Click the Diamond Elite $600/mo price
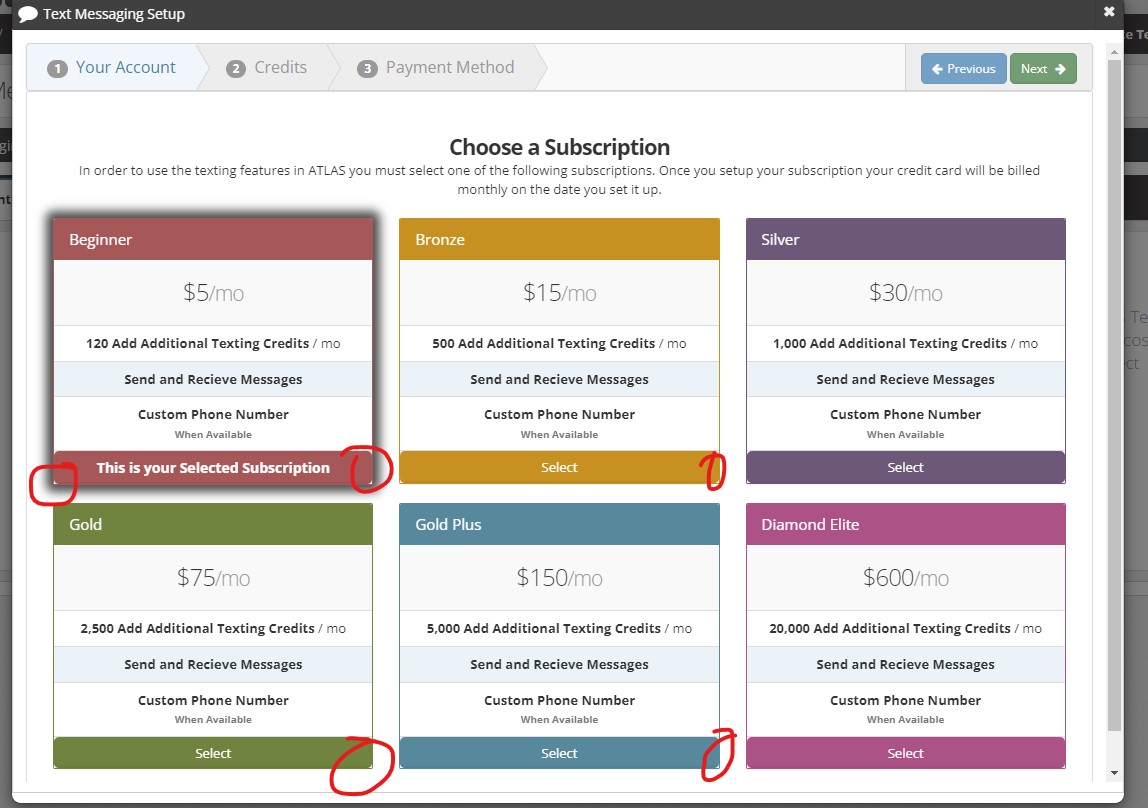Screen dimensions: 1148x808 (x=905, y=578)
